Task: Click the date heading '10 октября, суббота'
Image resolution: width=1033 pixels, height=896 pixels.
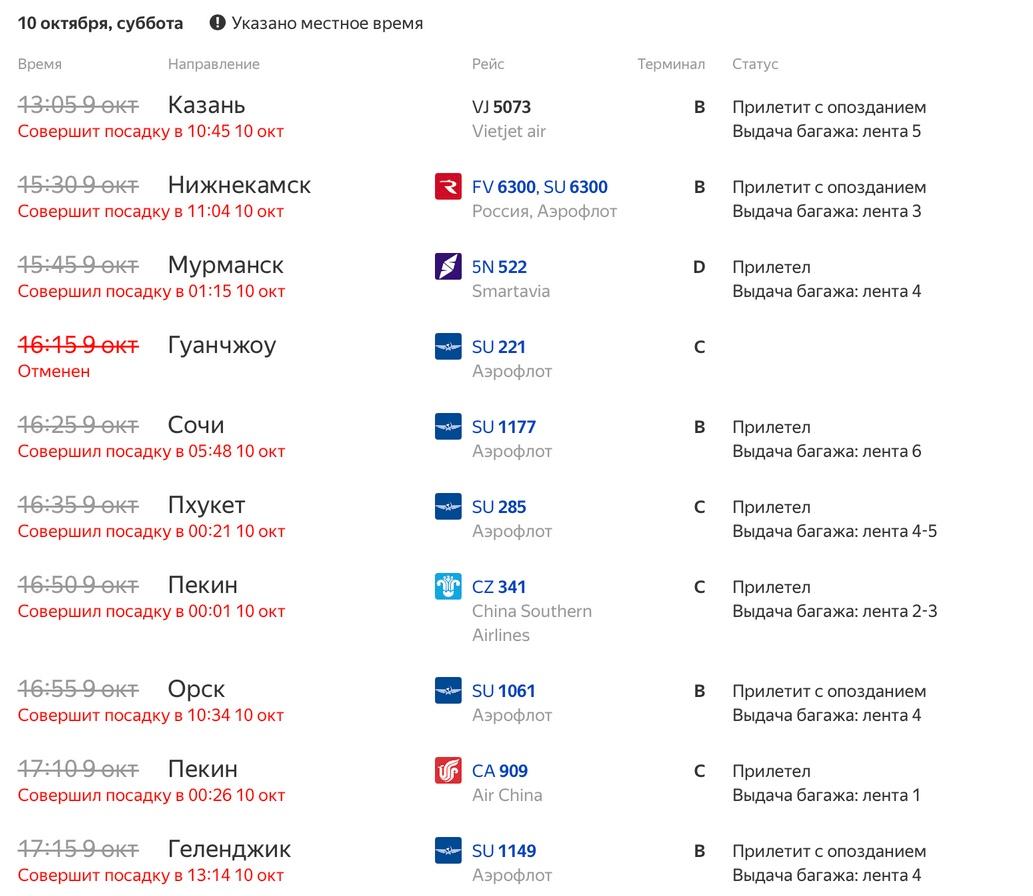Action: point(100,24)
